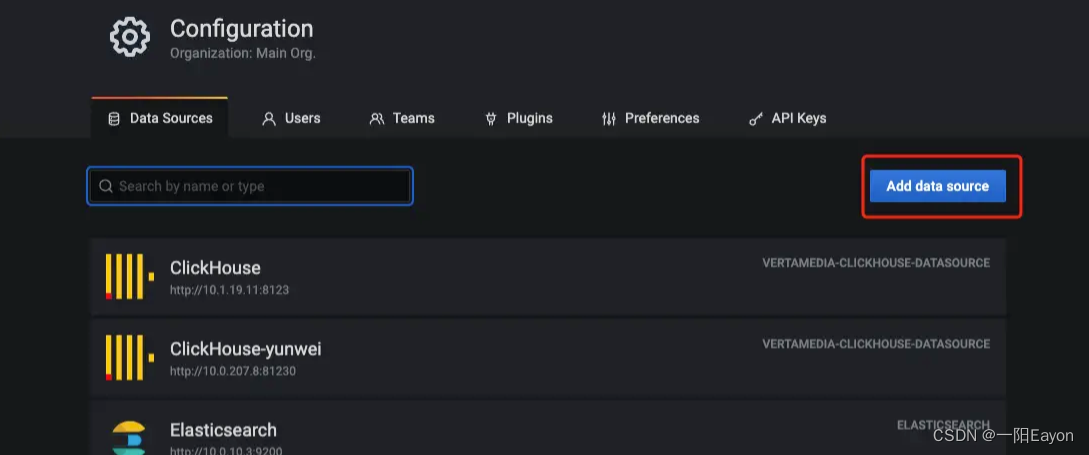Open the Data Sources tab
Viewport: 1089px width, 455px height.
(x=160, y=118)
